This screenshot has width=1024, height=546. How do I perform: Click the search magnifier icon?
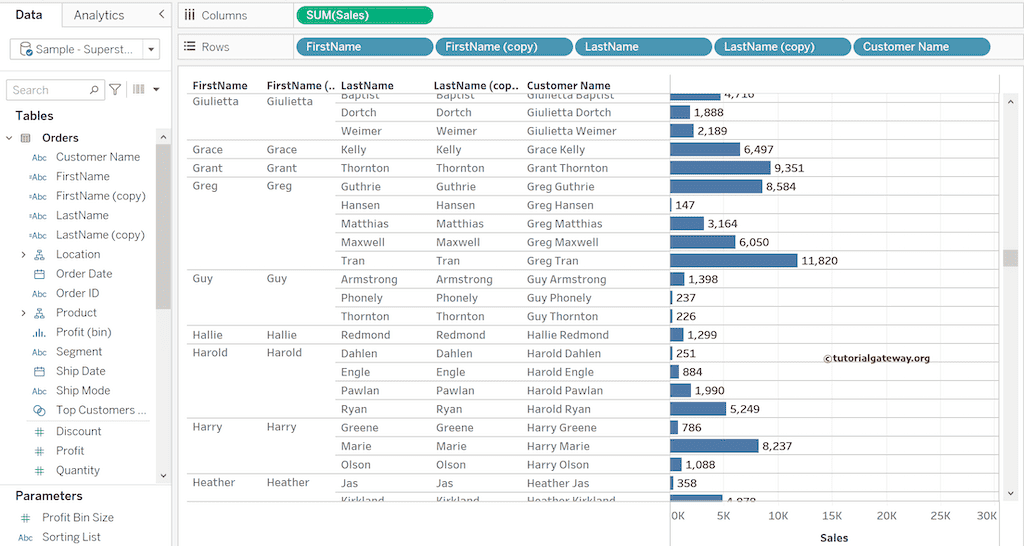[94, 90]
